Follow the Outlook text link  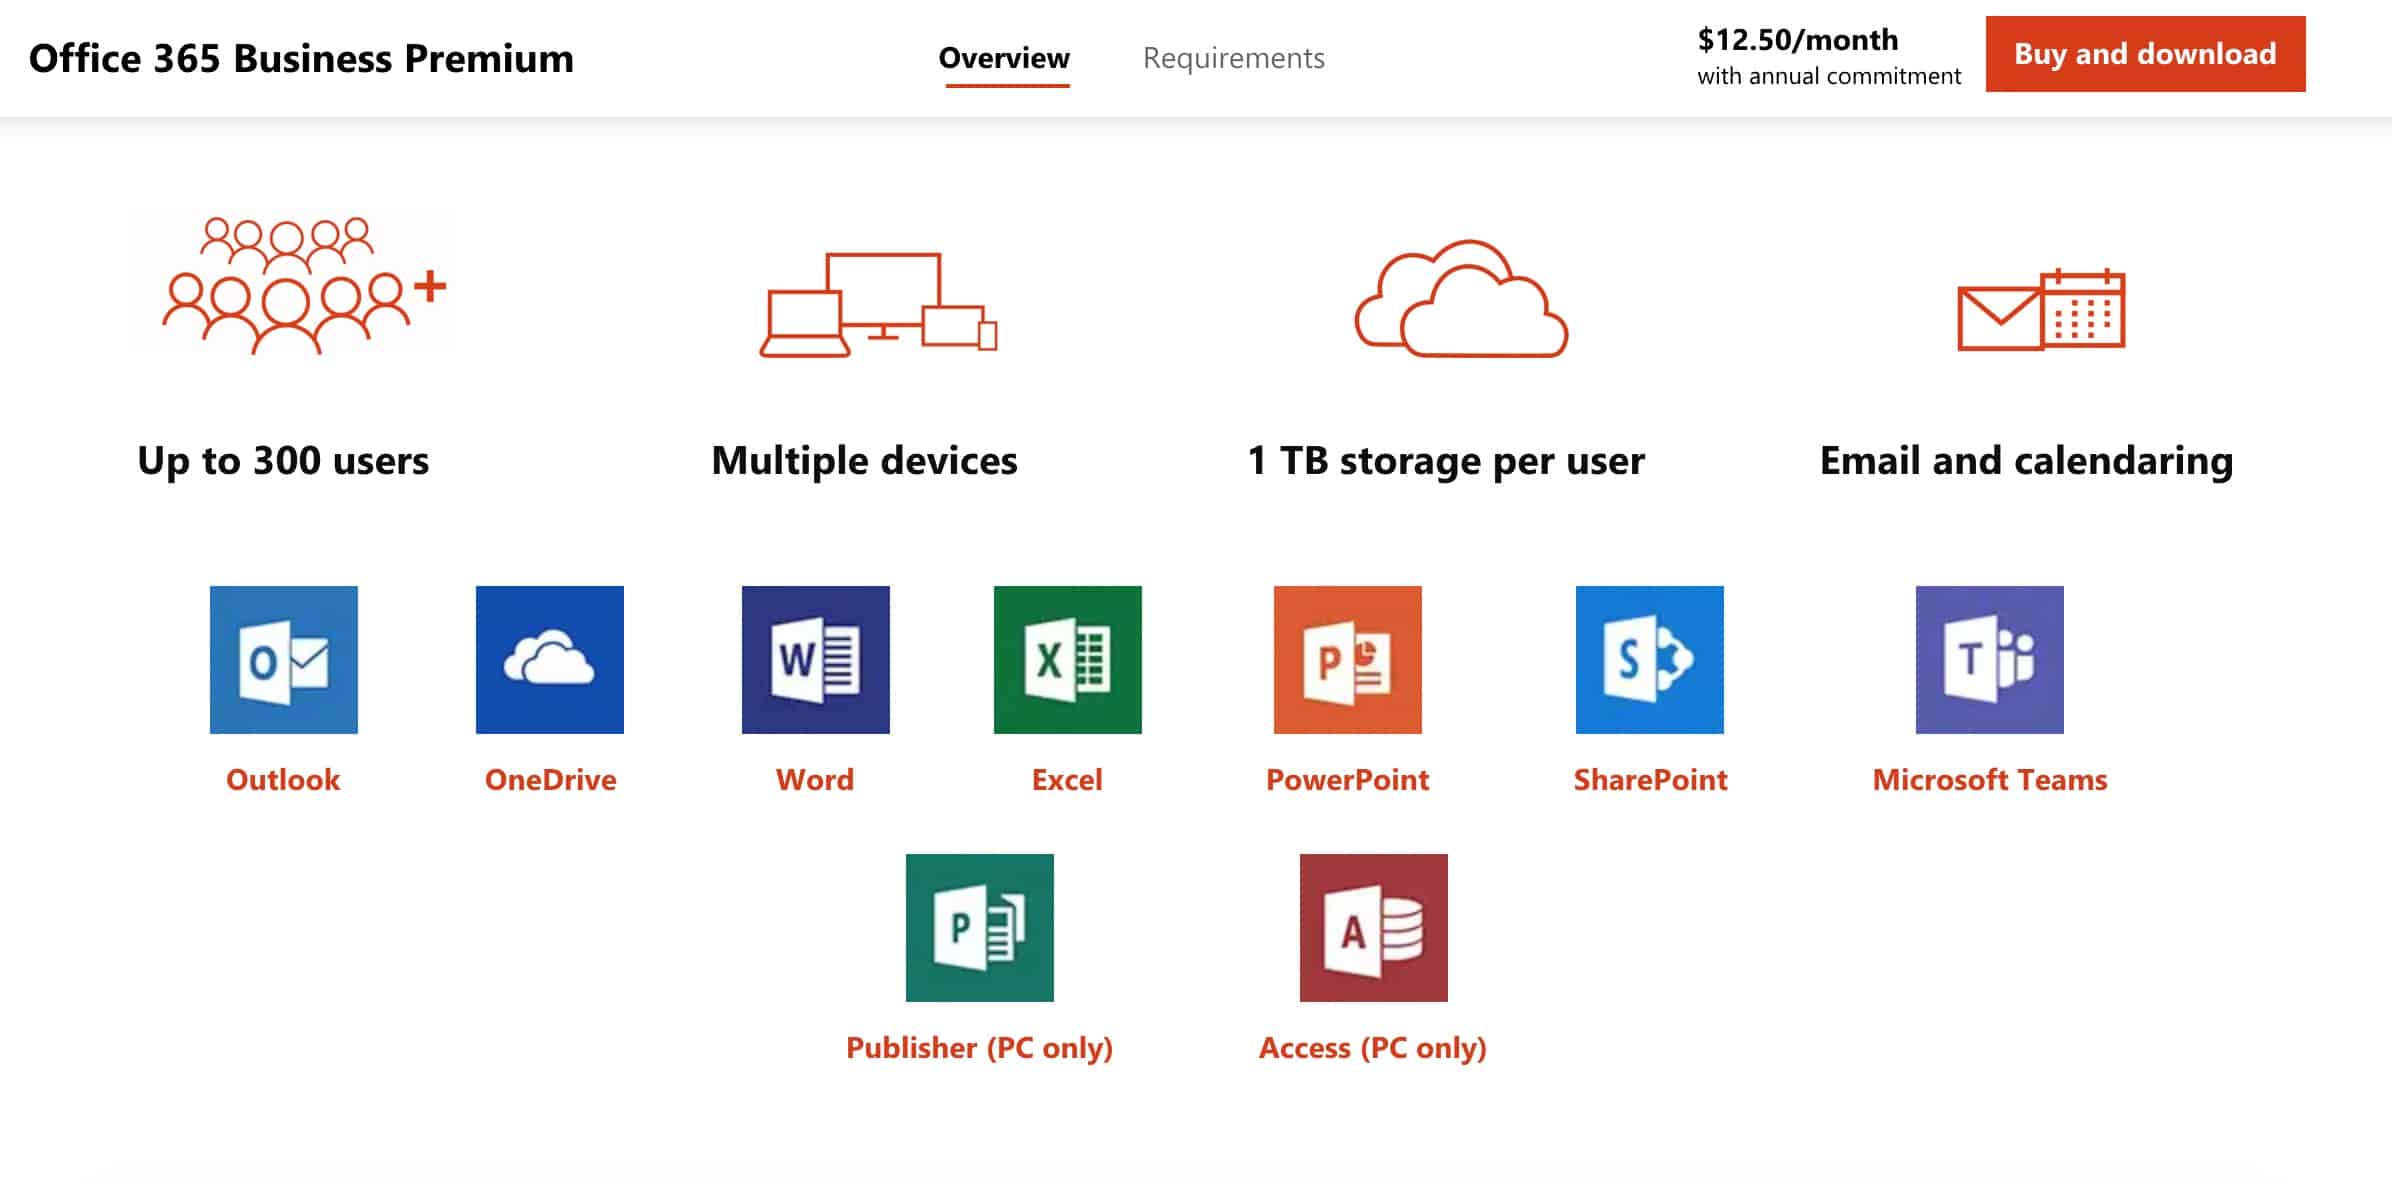283,779
